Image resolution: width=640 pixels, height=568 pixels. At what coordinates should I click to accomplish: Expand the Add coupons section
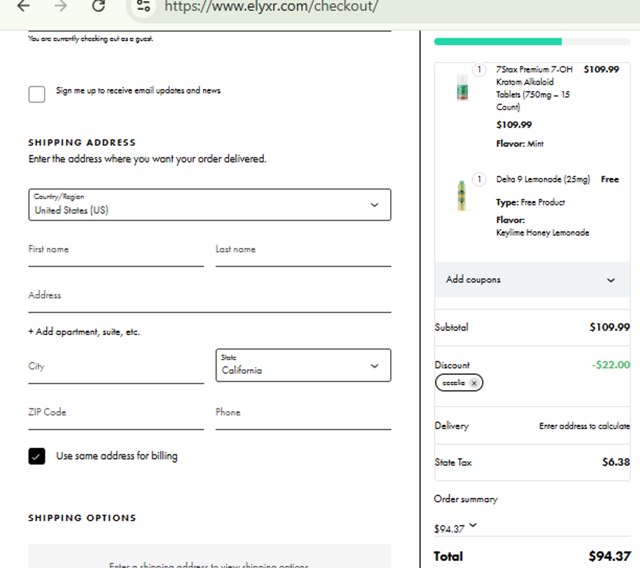(532, 280)
